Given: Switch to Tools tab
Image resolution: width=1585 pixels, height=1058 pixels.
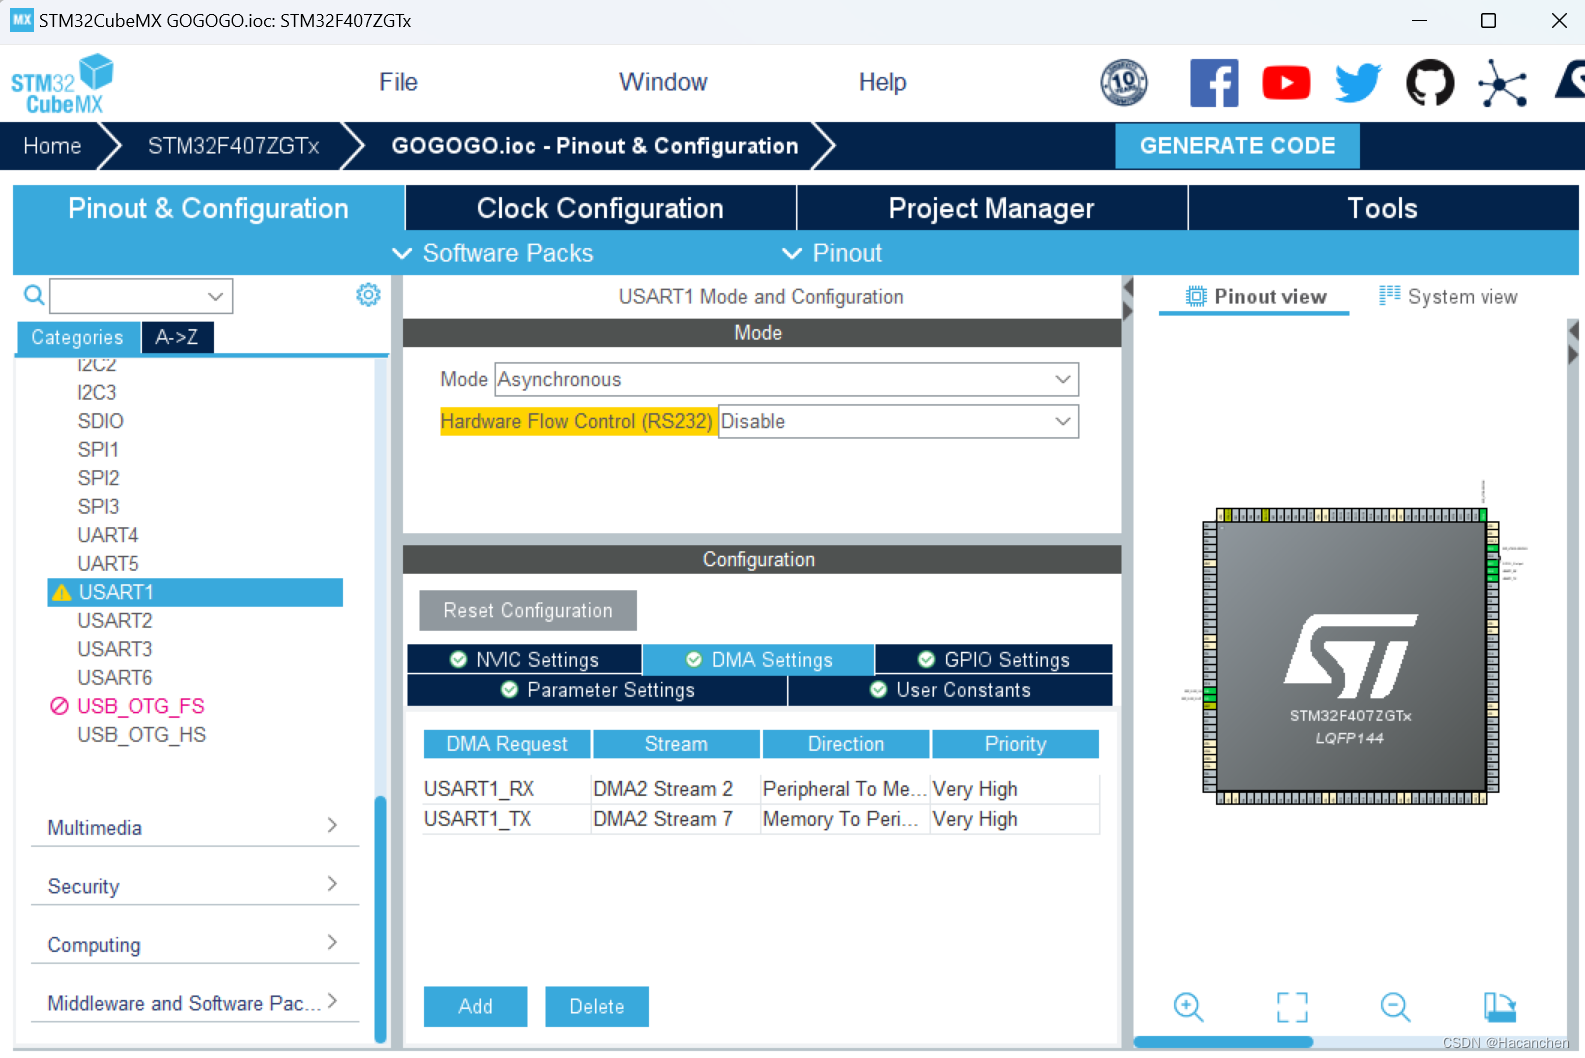Looking at the screenshot, I should click(1383, 208).
